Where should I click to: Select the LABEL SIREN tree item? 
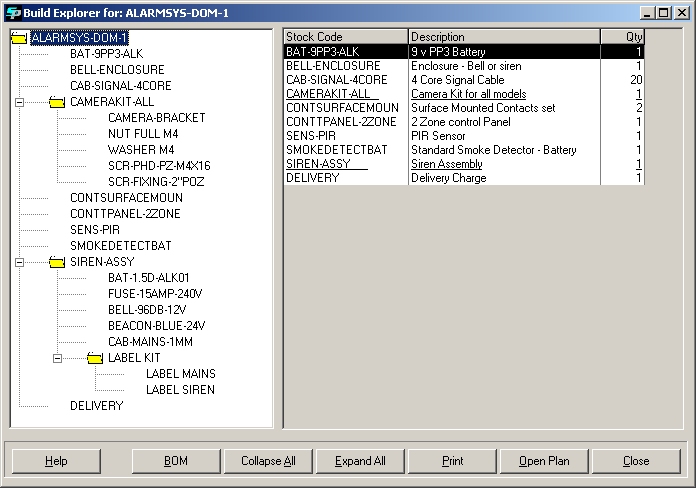point(180,390)
